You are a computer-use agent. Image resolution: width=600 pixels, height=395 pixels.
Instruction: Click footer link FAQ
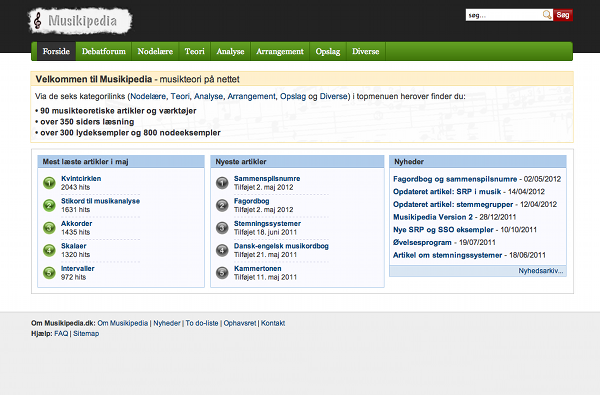[61, 333]
